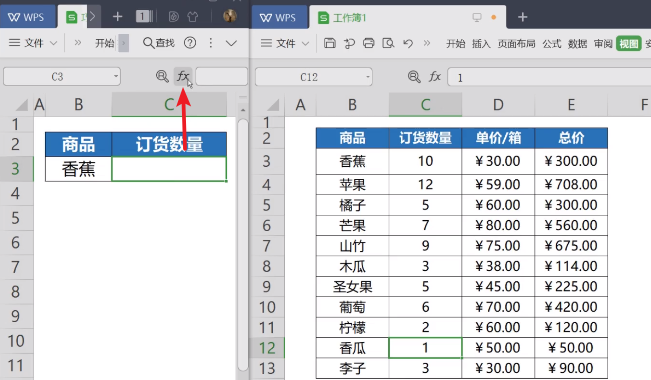Click cell ¥708.00 in 总价 column

click(x=571, y=184)
